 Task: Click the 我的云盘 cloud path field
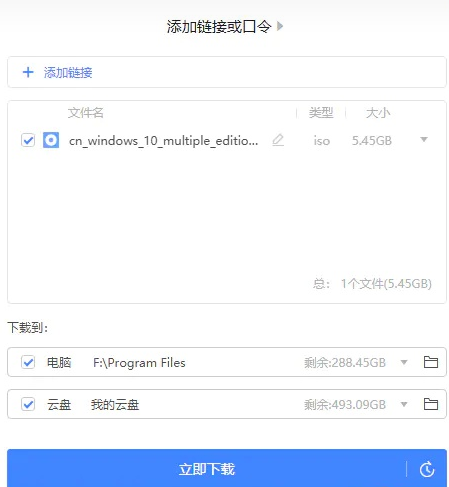tap(115, 405)
